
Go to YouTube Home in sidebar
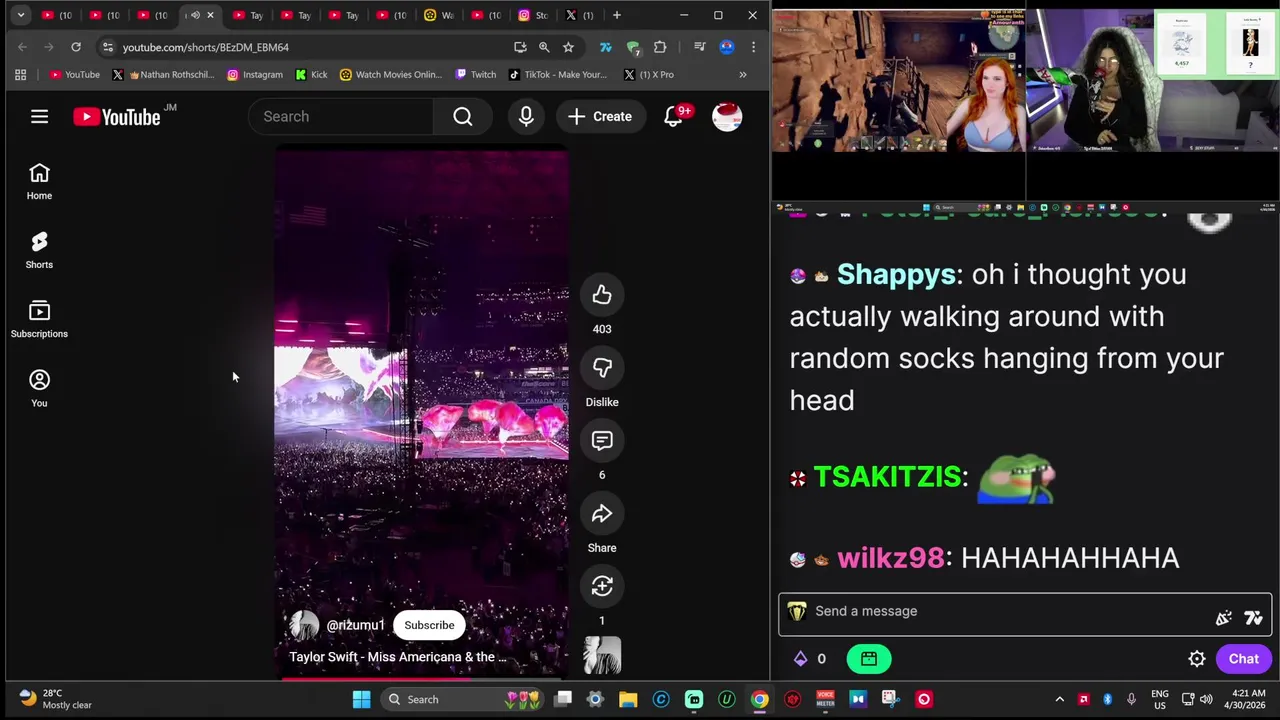coord(39,182)
